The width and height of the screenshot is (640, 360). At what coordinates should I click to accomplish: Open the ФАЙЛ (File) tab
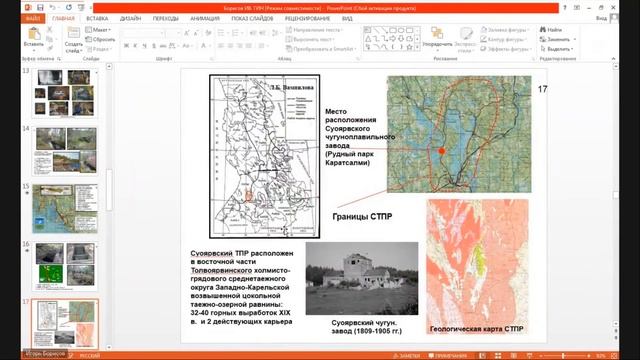[x=33, y=18]
